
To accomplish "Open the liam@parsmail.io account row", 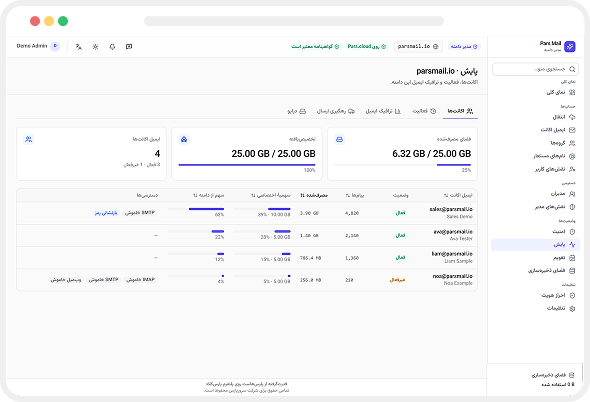I will (247, 257).
